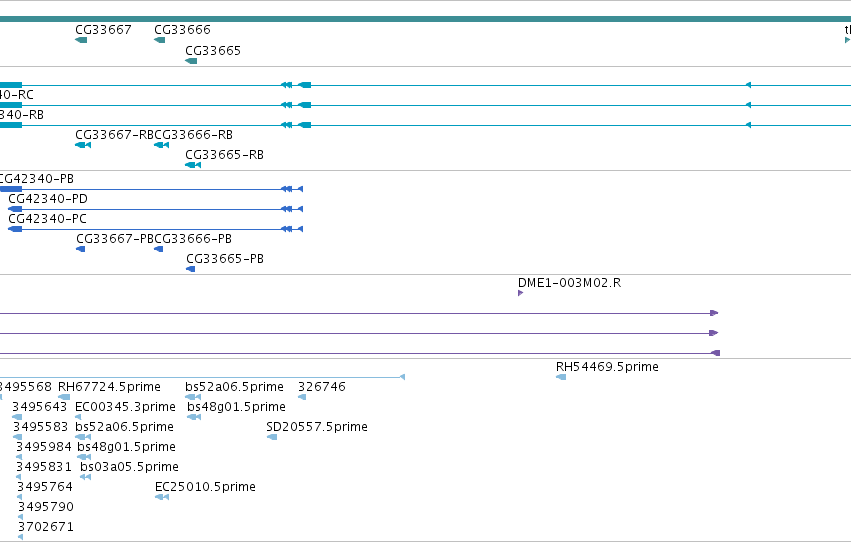Click the CG33667-RB transcript glyph

pos(83,145)
